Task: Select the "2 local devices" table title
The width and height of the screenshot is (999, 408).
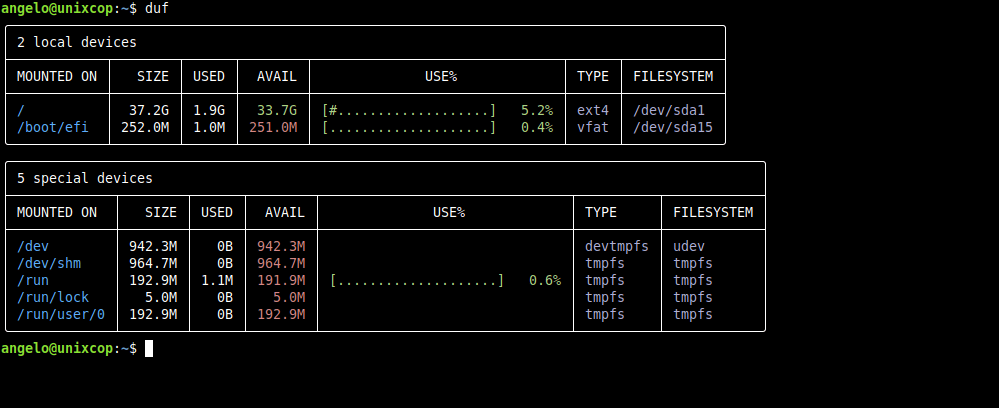Action: click(77, 43)
